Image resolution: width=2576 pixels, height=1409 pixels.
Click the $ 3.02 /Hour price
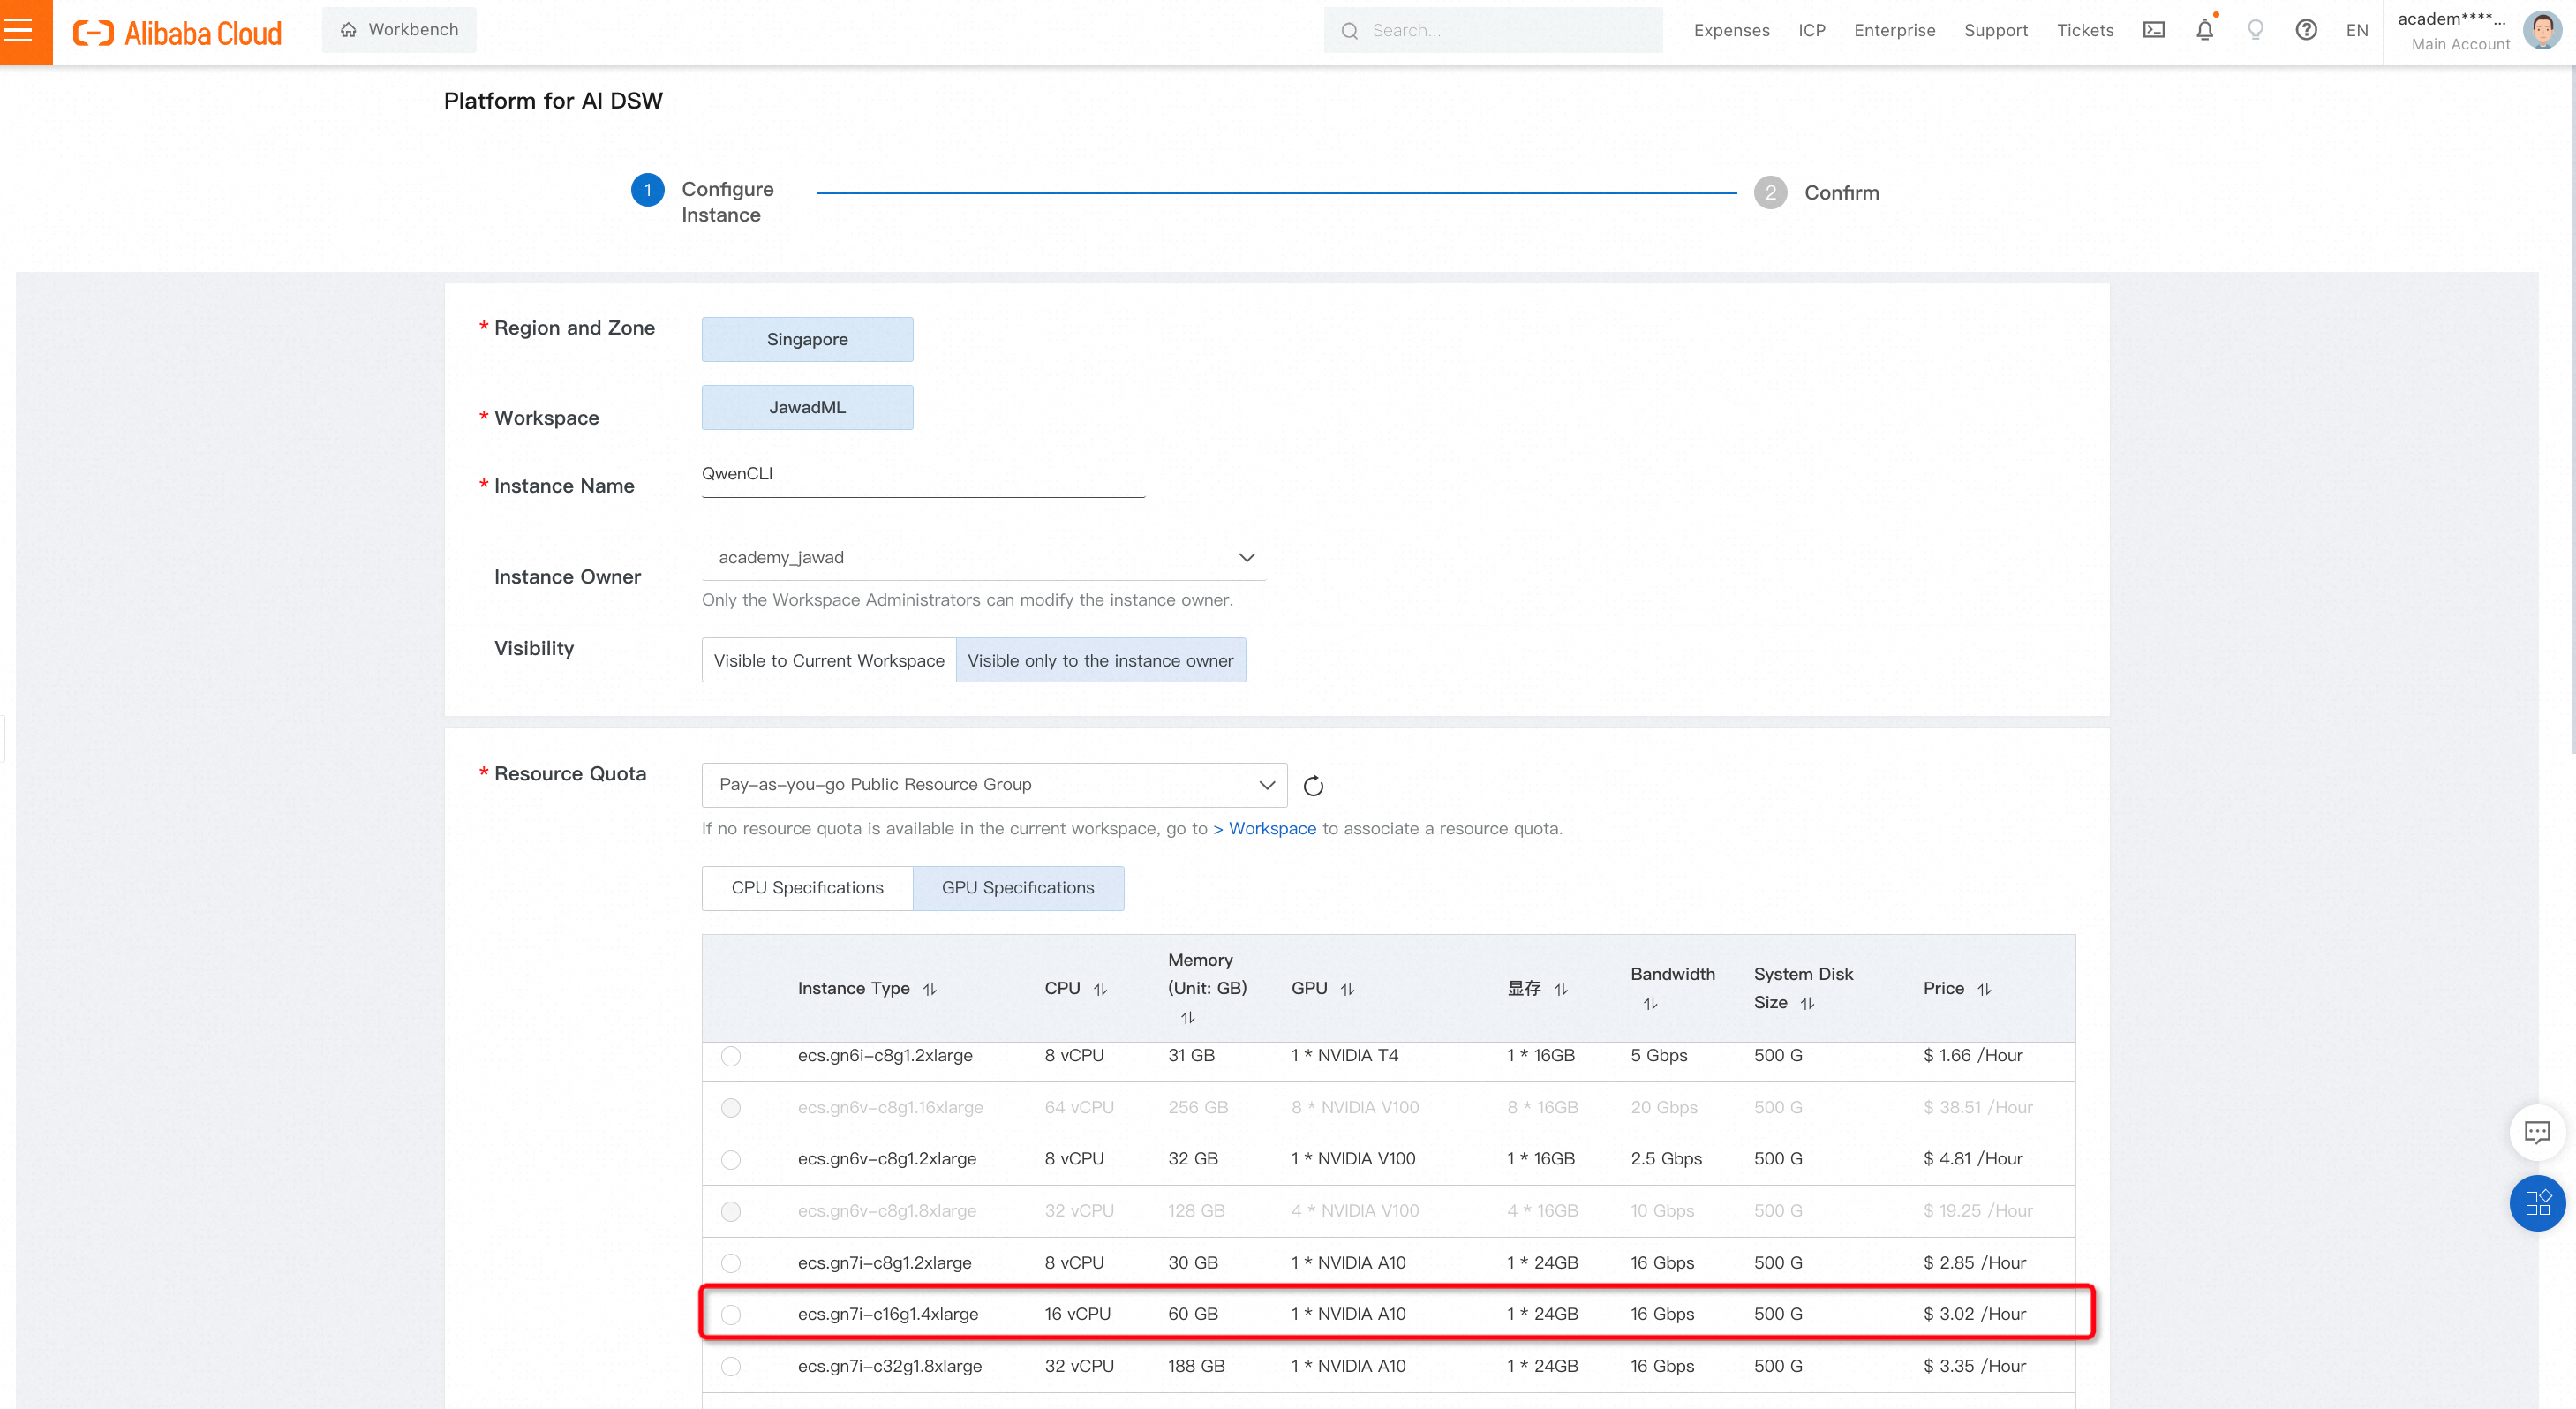point(1974,1314)
